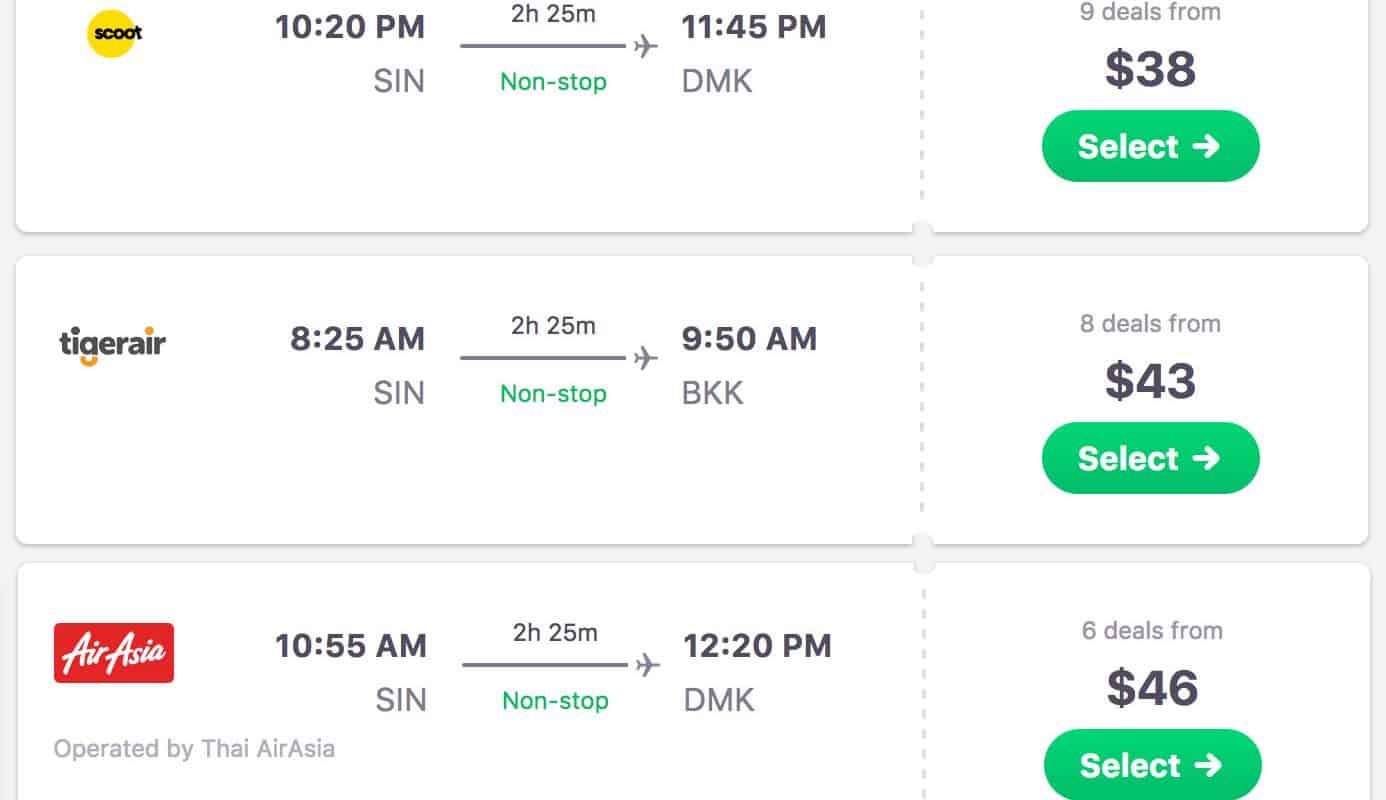The height and width of the screenshot is (800, 1386).
Task: Open the "8 deals from" text
Action: click(1150, 324)
